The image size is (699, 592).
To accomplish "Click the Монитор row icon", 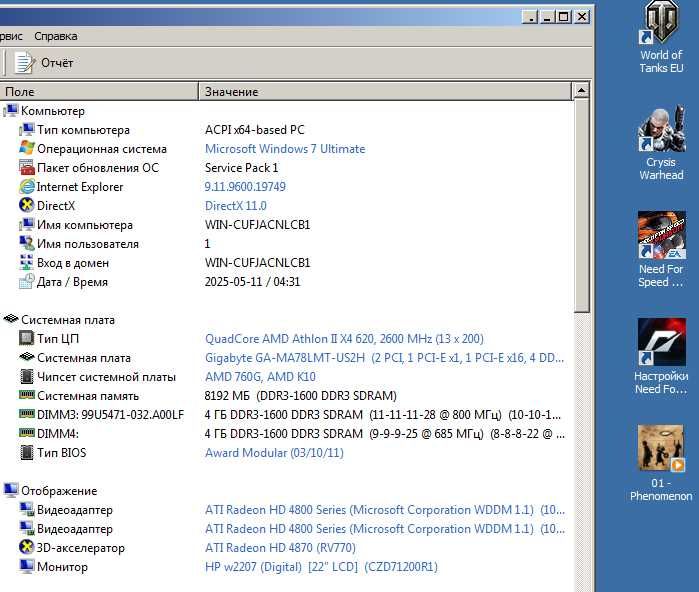I will click(x=27, y=567).
